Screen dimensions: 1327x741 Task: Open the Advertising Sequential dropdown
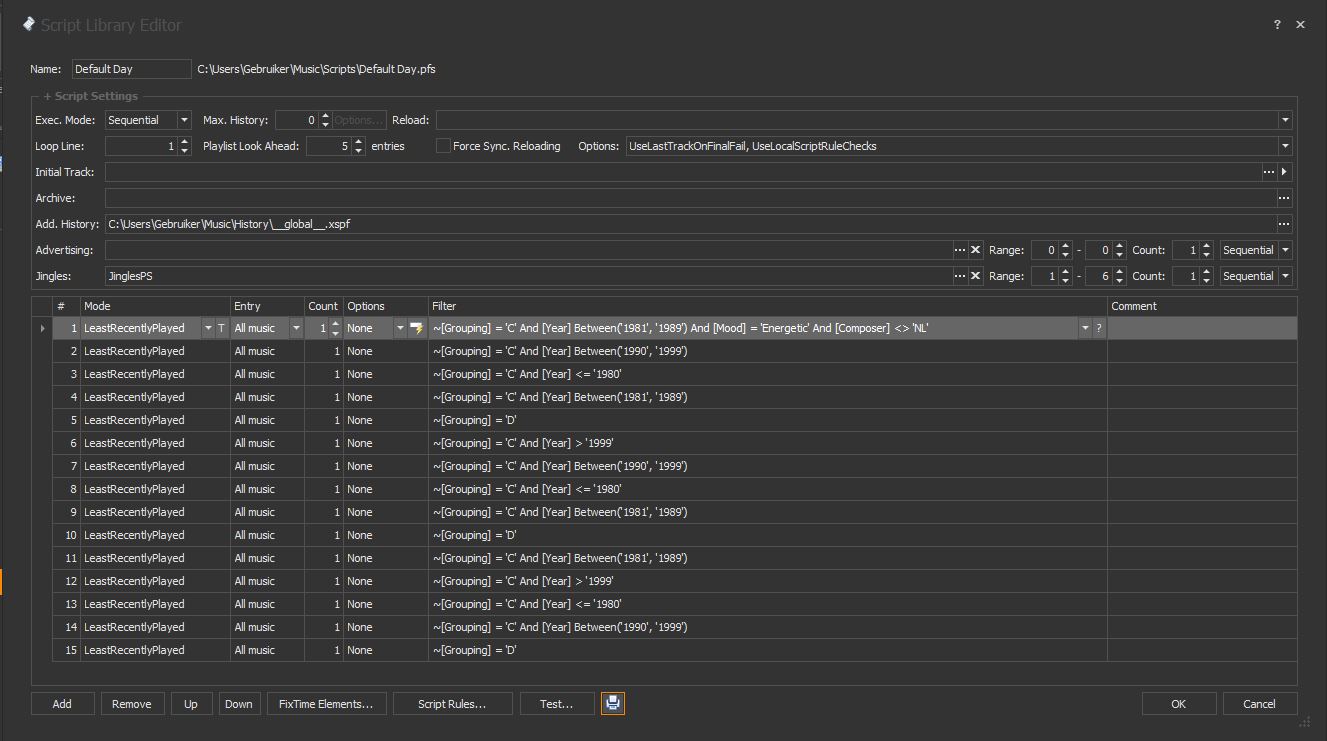pyautogui.click(x=1285, y=250)
